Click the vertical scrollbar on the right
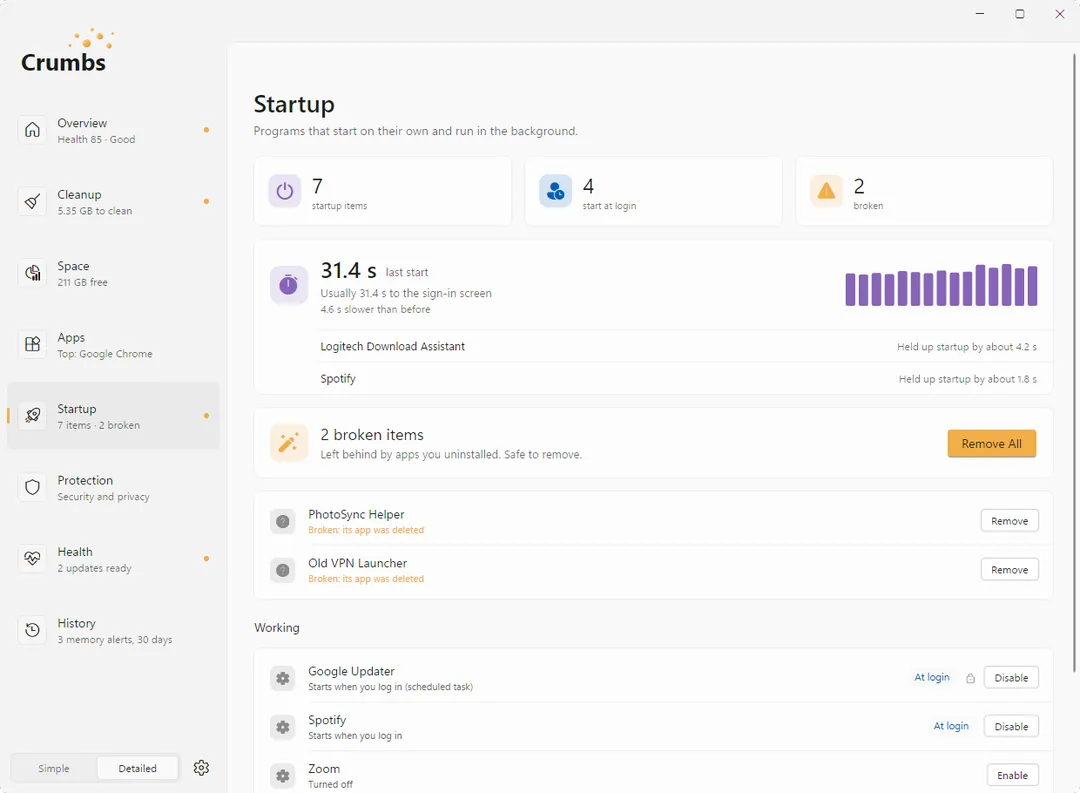This screenshot has width=1080, height=793. tap(1074, 362)
